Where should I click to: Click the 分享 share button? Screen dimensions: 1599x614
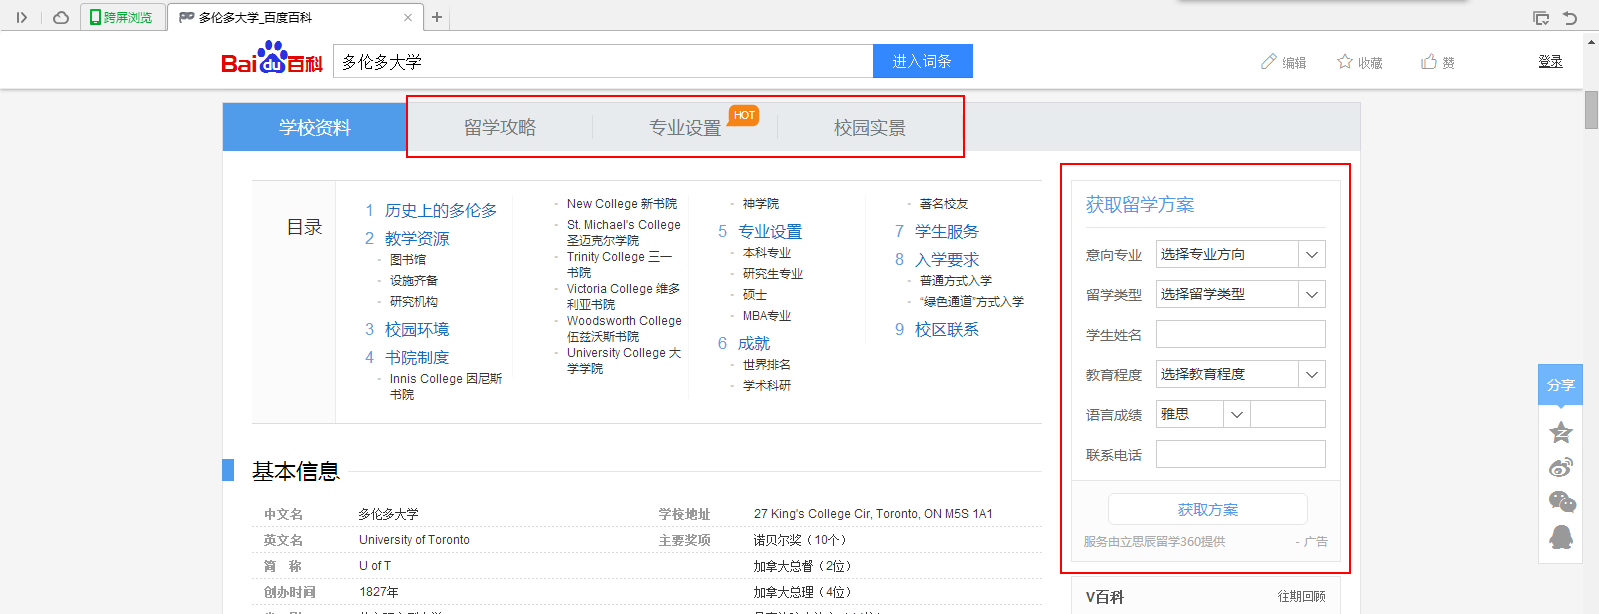click(x=1560, y=385)
